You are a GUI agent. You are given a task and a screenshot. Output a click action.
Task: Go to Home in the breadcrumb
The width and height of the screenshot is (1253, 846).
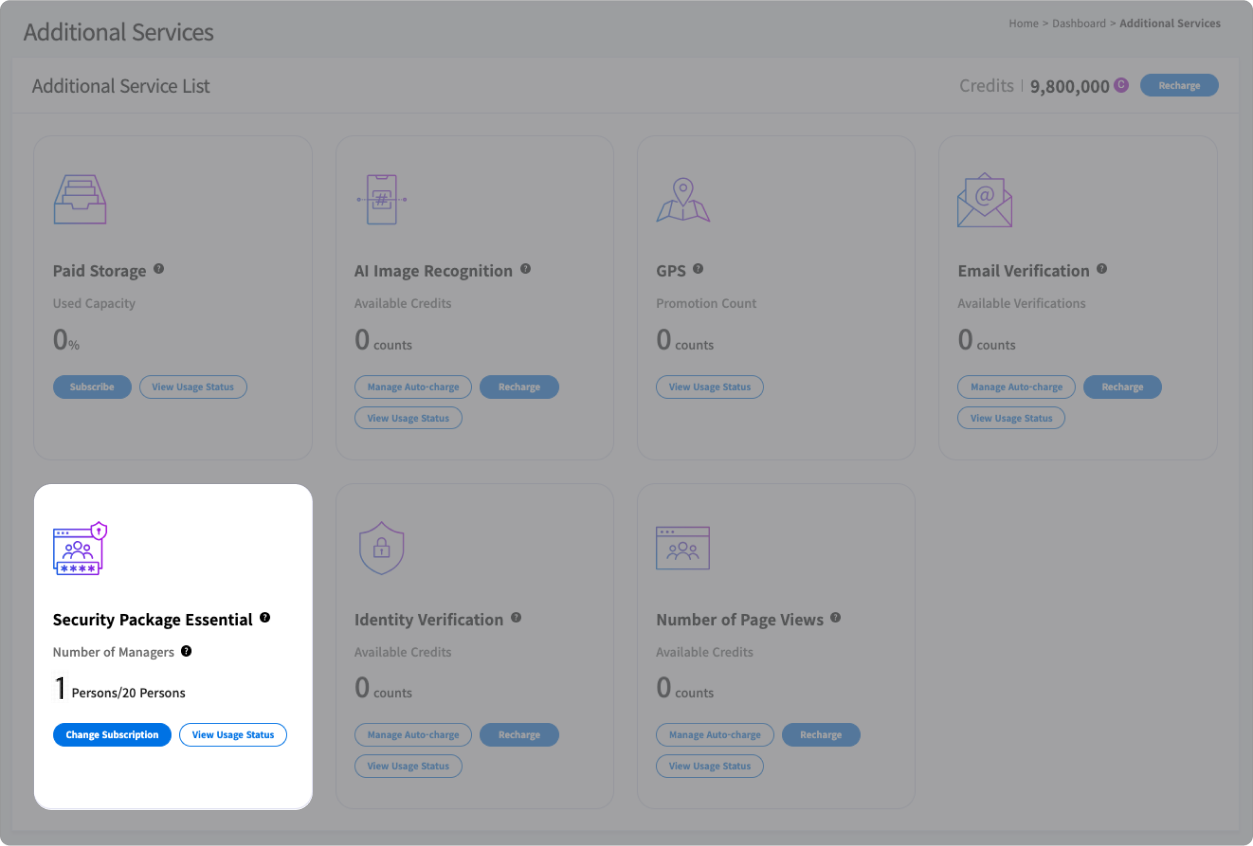(x=1023, y=23)
